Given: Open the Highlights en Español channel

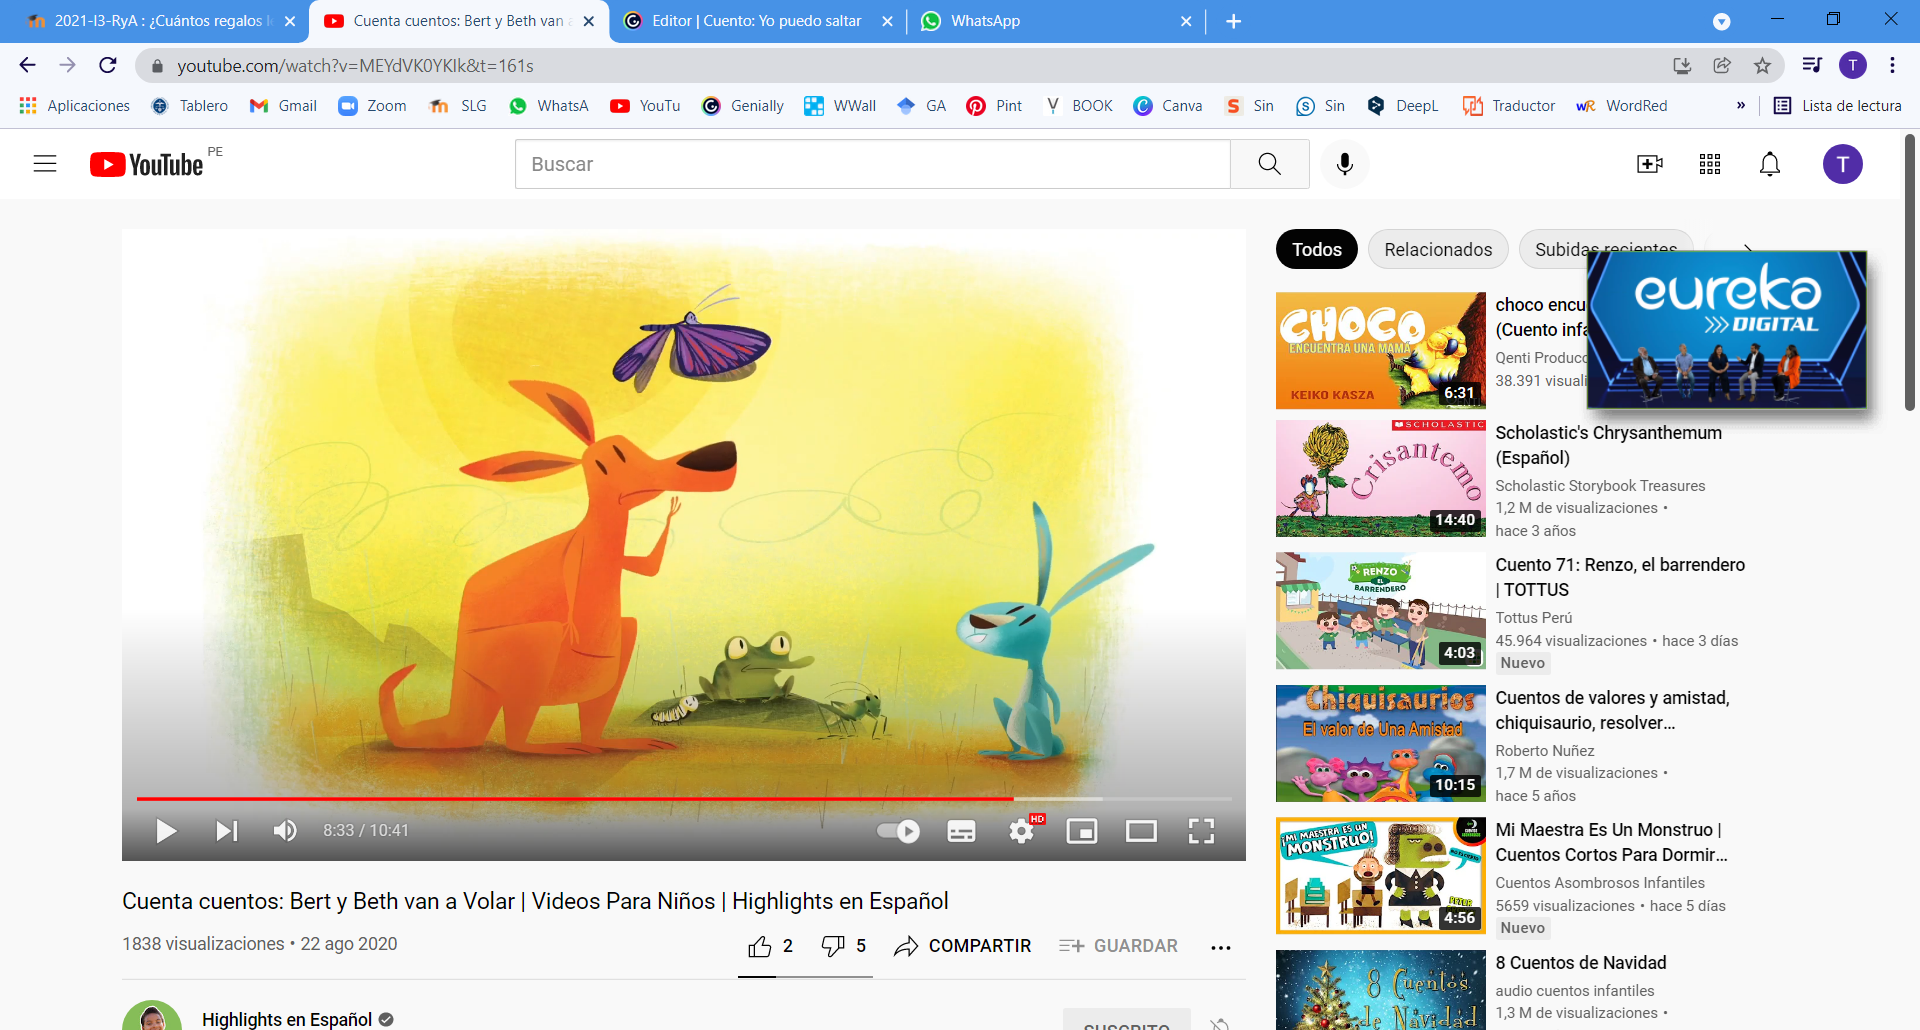Looking at the screenshot, I should tap(285, 1019).
